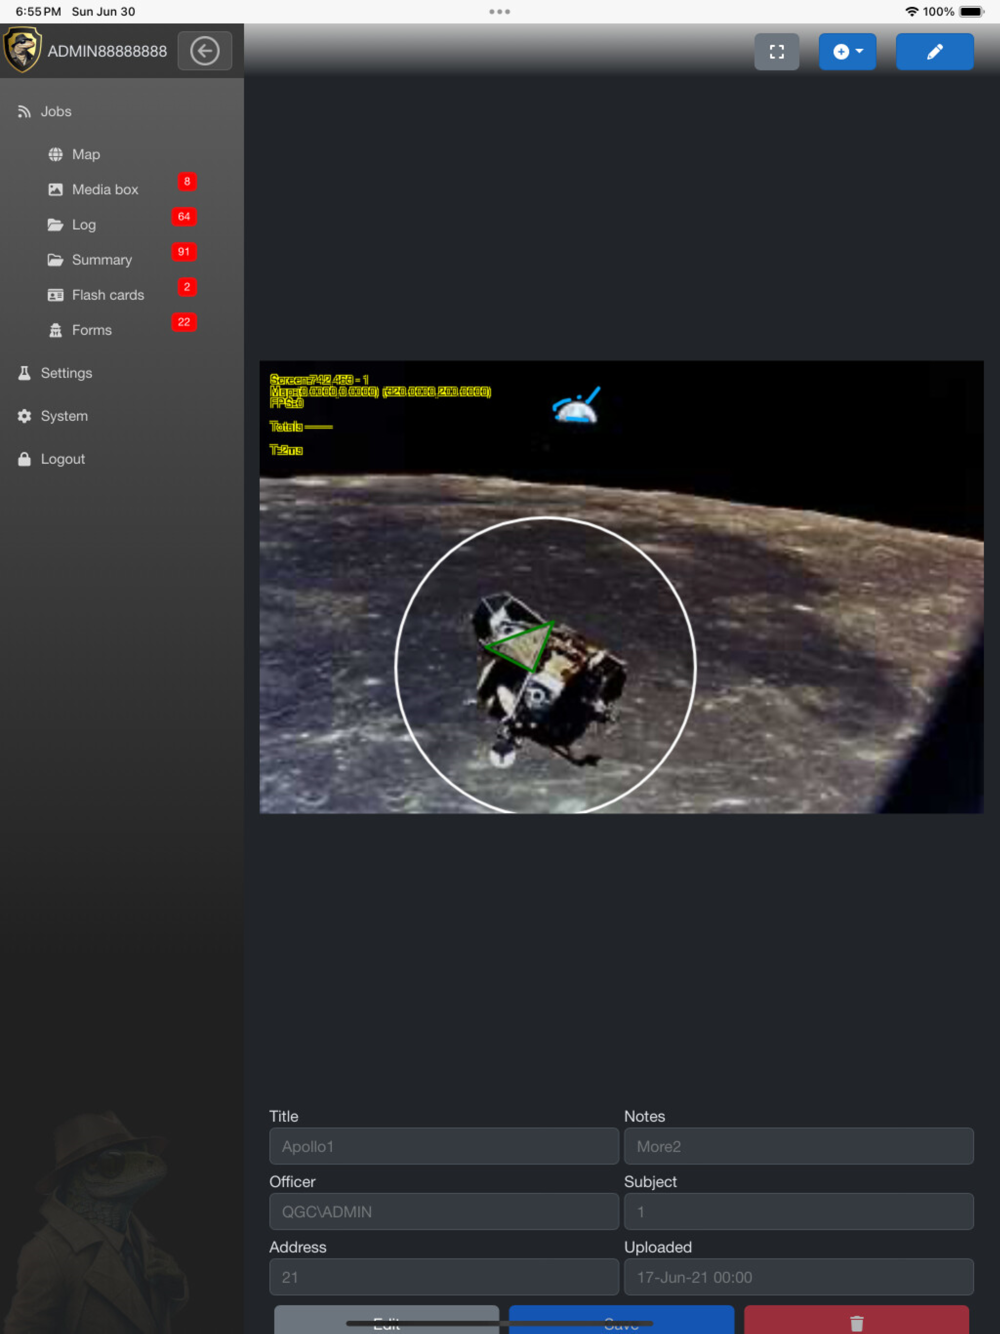This screenshot has width=1000, height=1334.
Task: Open the Forms page
Action: click(x=92, y=330)
